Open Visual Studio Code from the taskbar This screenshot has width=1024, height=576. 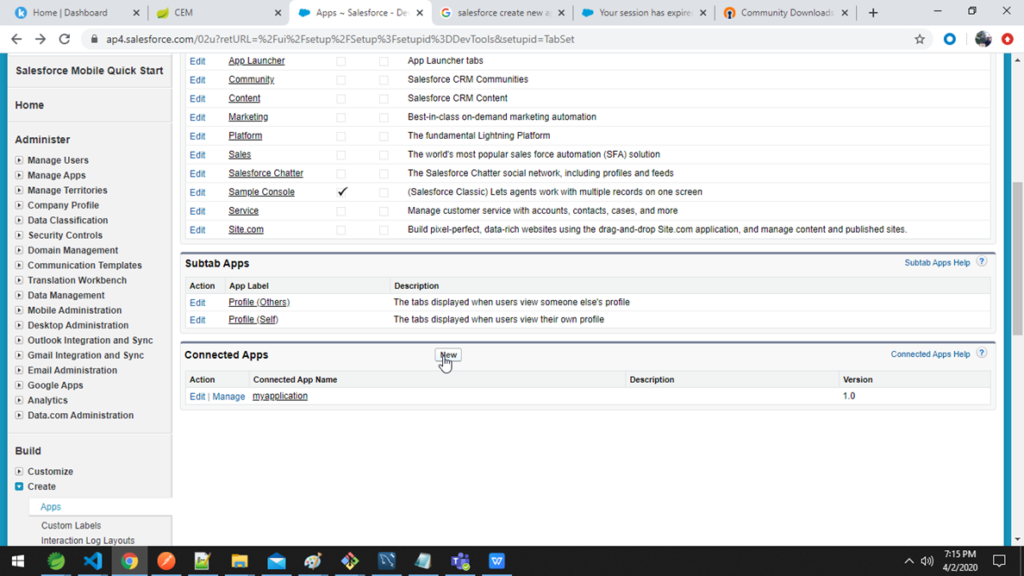(93, 561)
